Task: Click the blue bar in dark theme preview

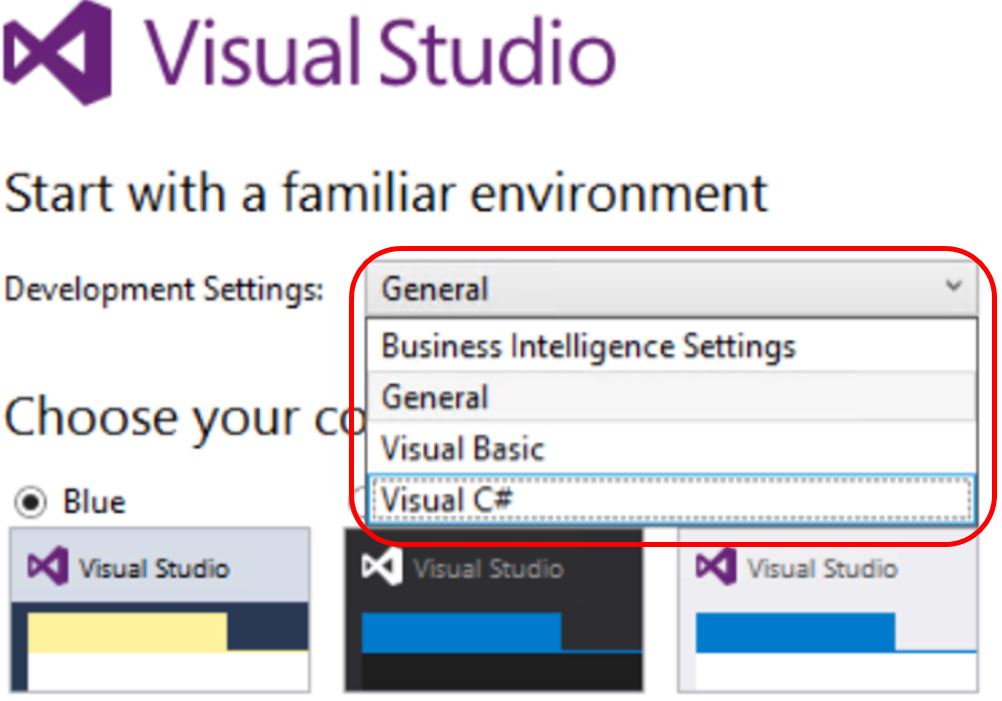Action: pos(461,632)
